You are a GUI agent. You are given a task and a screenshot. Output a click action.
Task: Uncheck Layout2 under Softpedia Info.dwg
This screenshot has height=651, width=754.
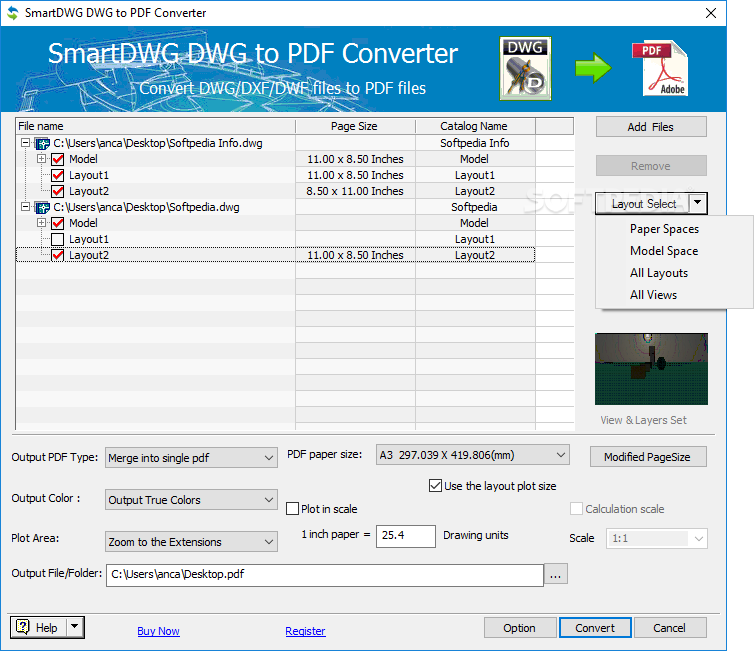(58, 191)
